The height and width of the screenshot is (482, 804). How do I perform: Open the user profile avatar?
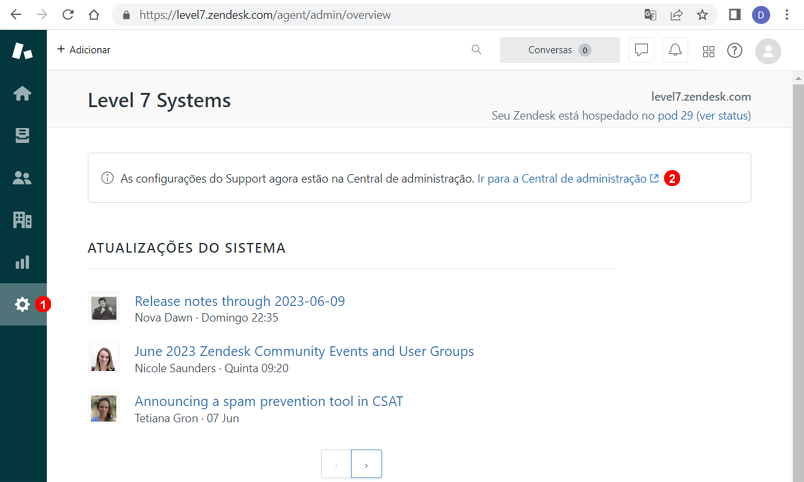pos(768,51)
